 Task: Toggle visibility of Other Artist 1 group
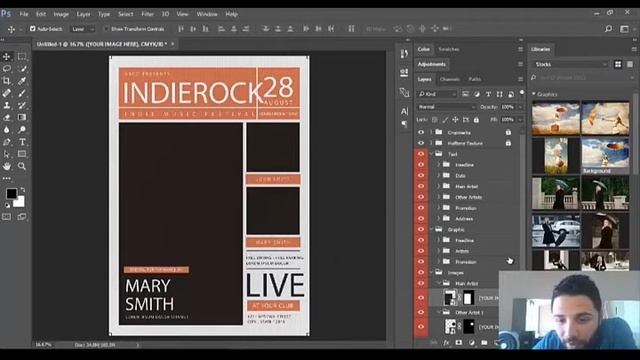pyautogui.click(x=421, y=312)
